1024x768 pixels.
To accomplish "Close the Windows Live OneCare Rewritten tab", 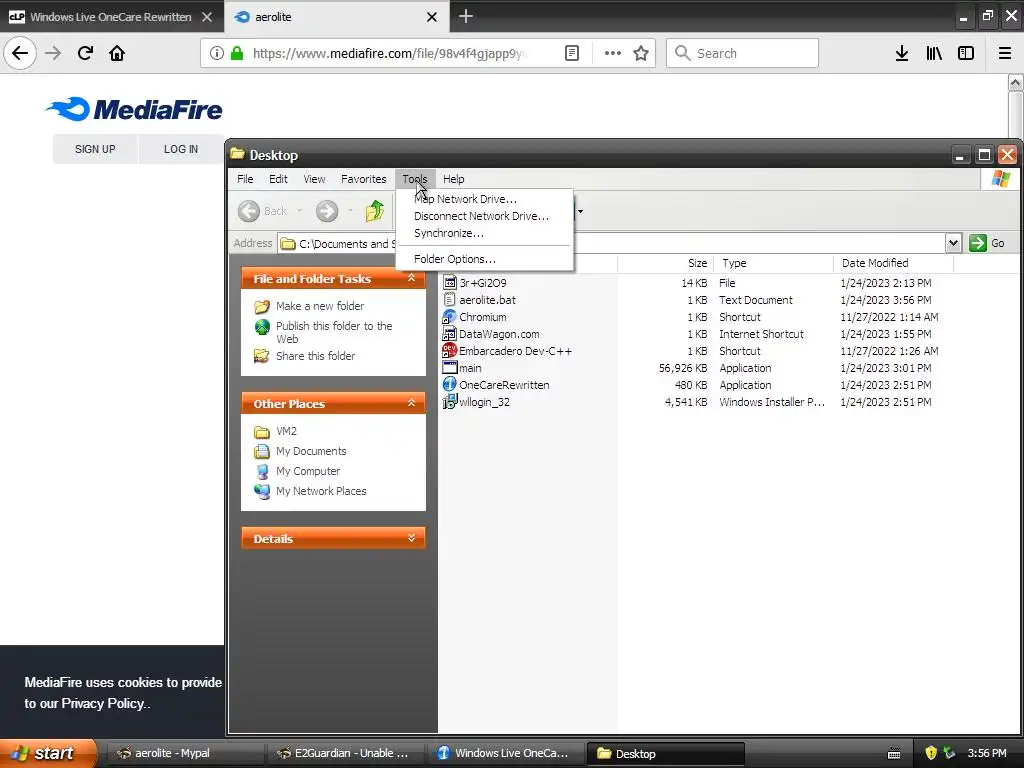I will (207, 17).
